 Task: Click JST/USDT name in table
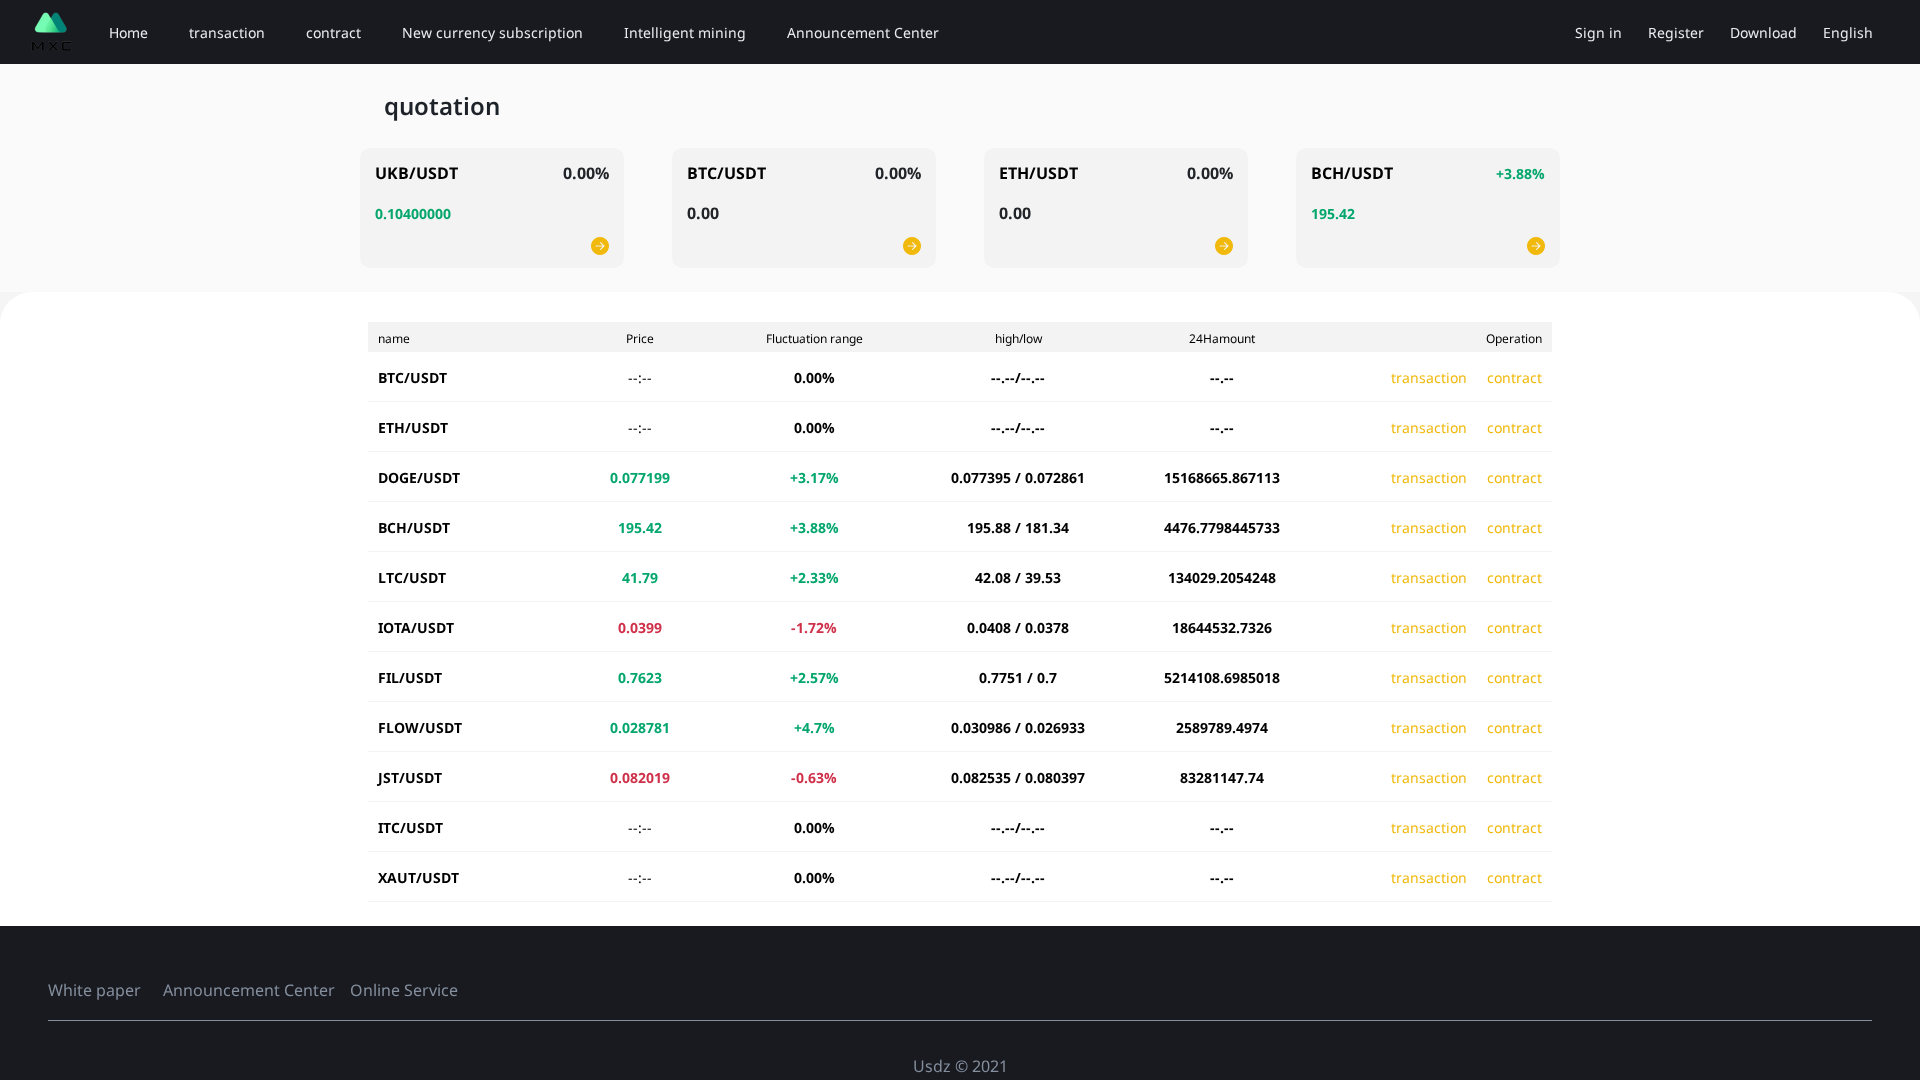point(410,778)
